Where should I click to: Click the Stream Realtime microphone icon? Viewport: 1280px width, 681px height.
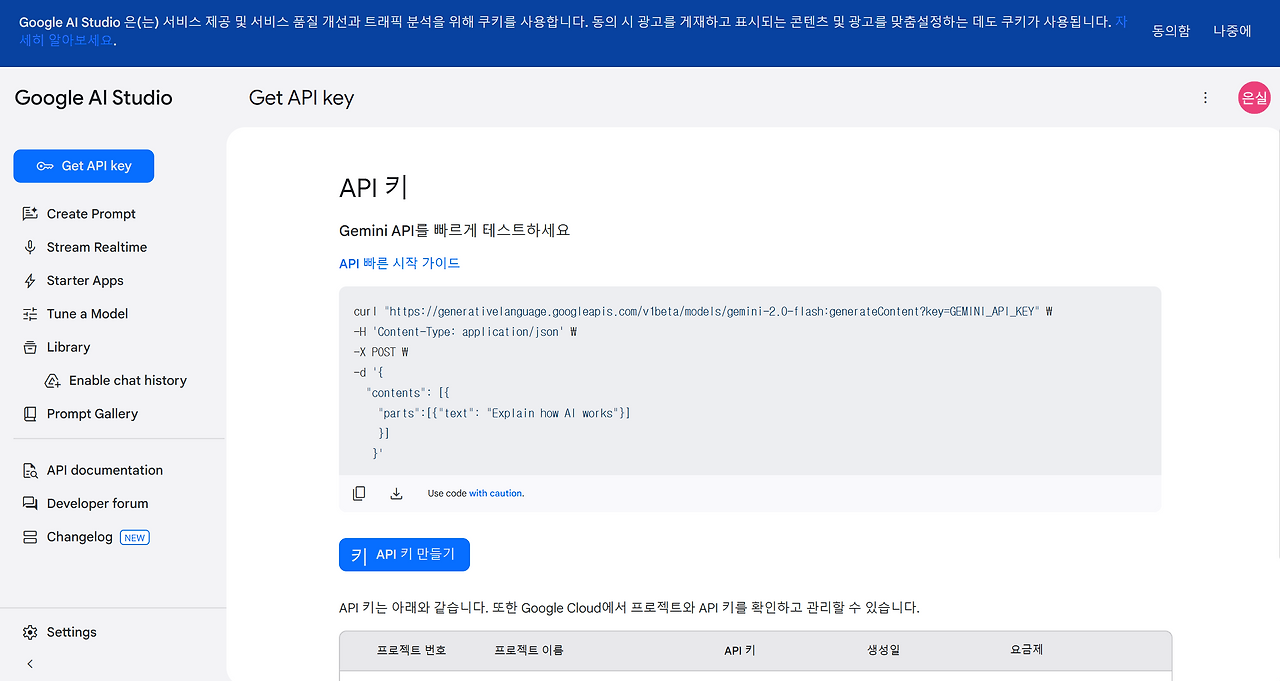(x=30, y=247)
